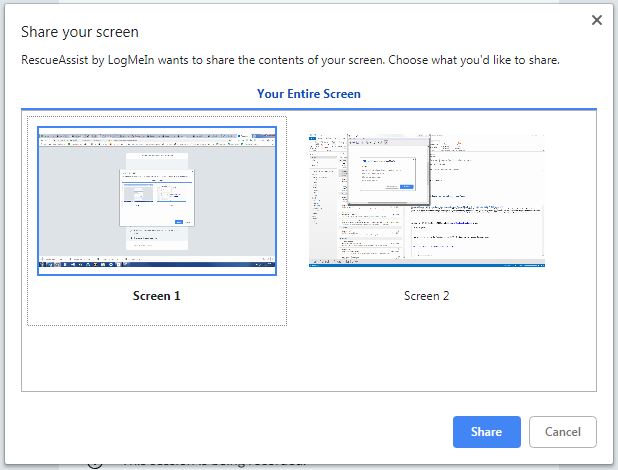The image size is (618, 470).
Task: Click the blue button inside Screen 2 preview popup
Action: click(406, 187)
